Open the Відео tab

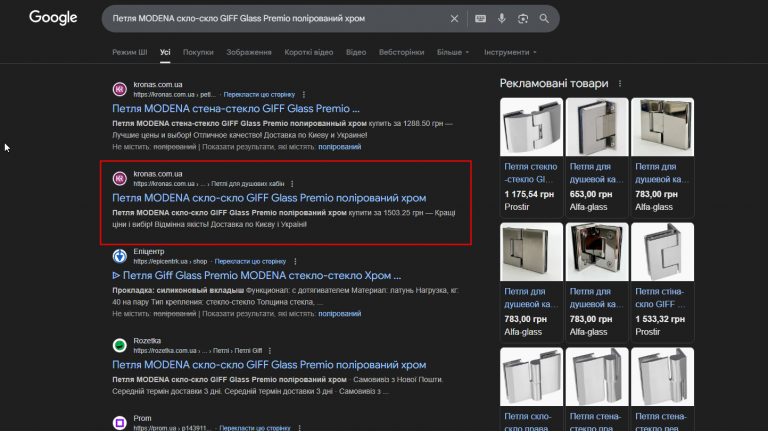point(356,52)
